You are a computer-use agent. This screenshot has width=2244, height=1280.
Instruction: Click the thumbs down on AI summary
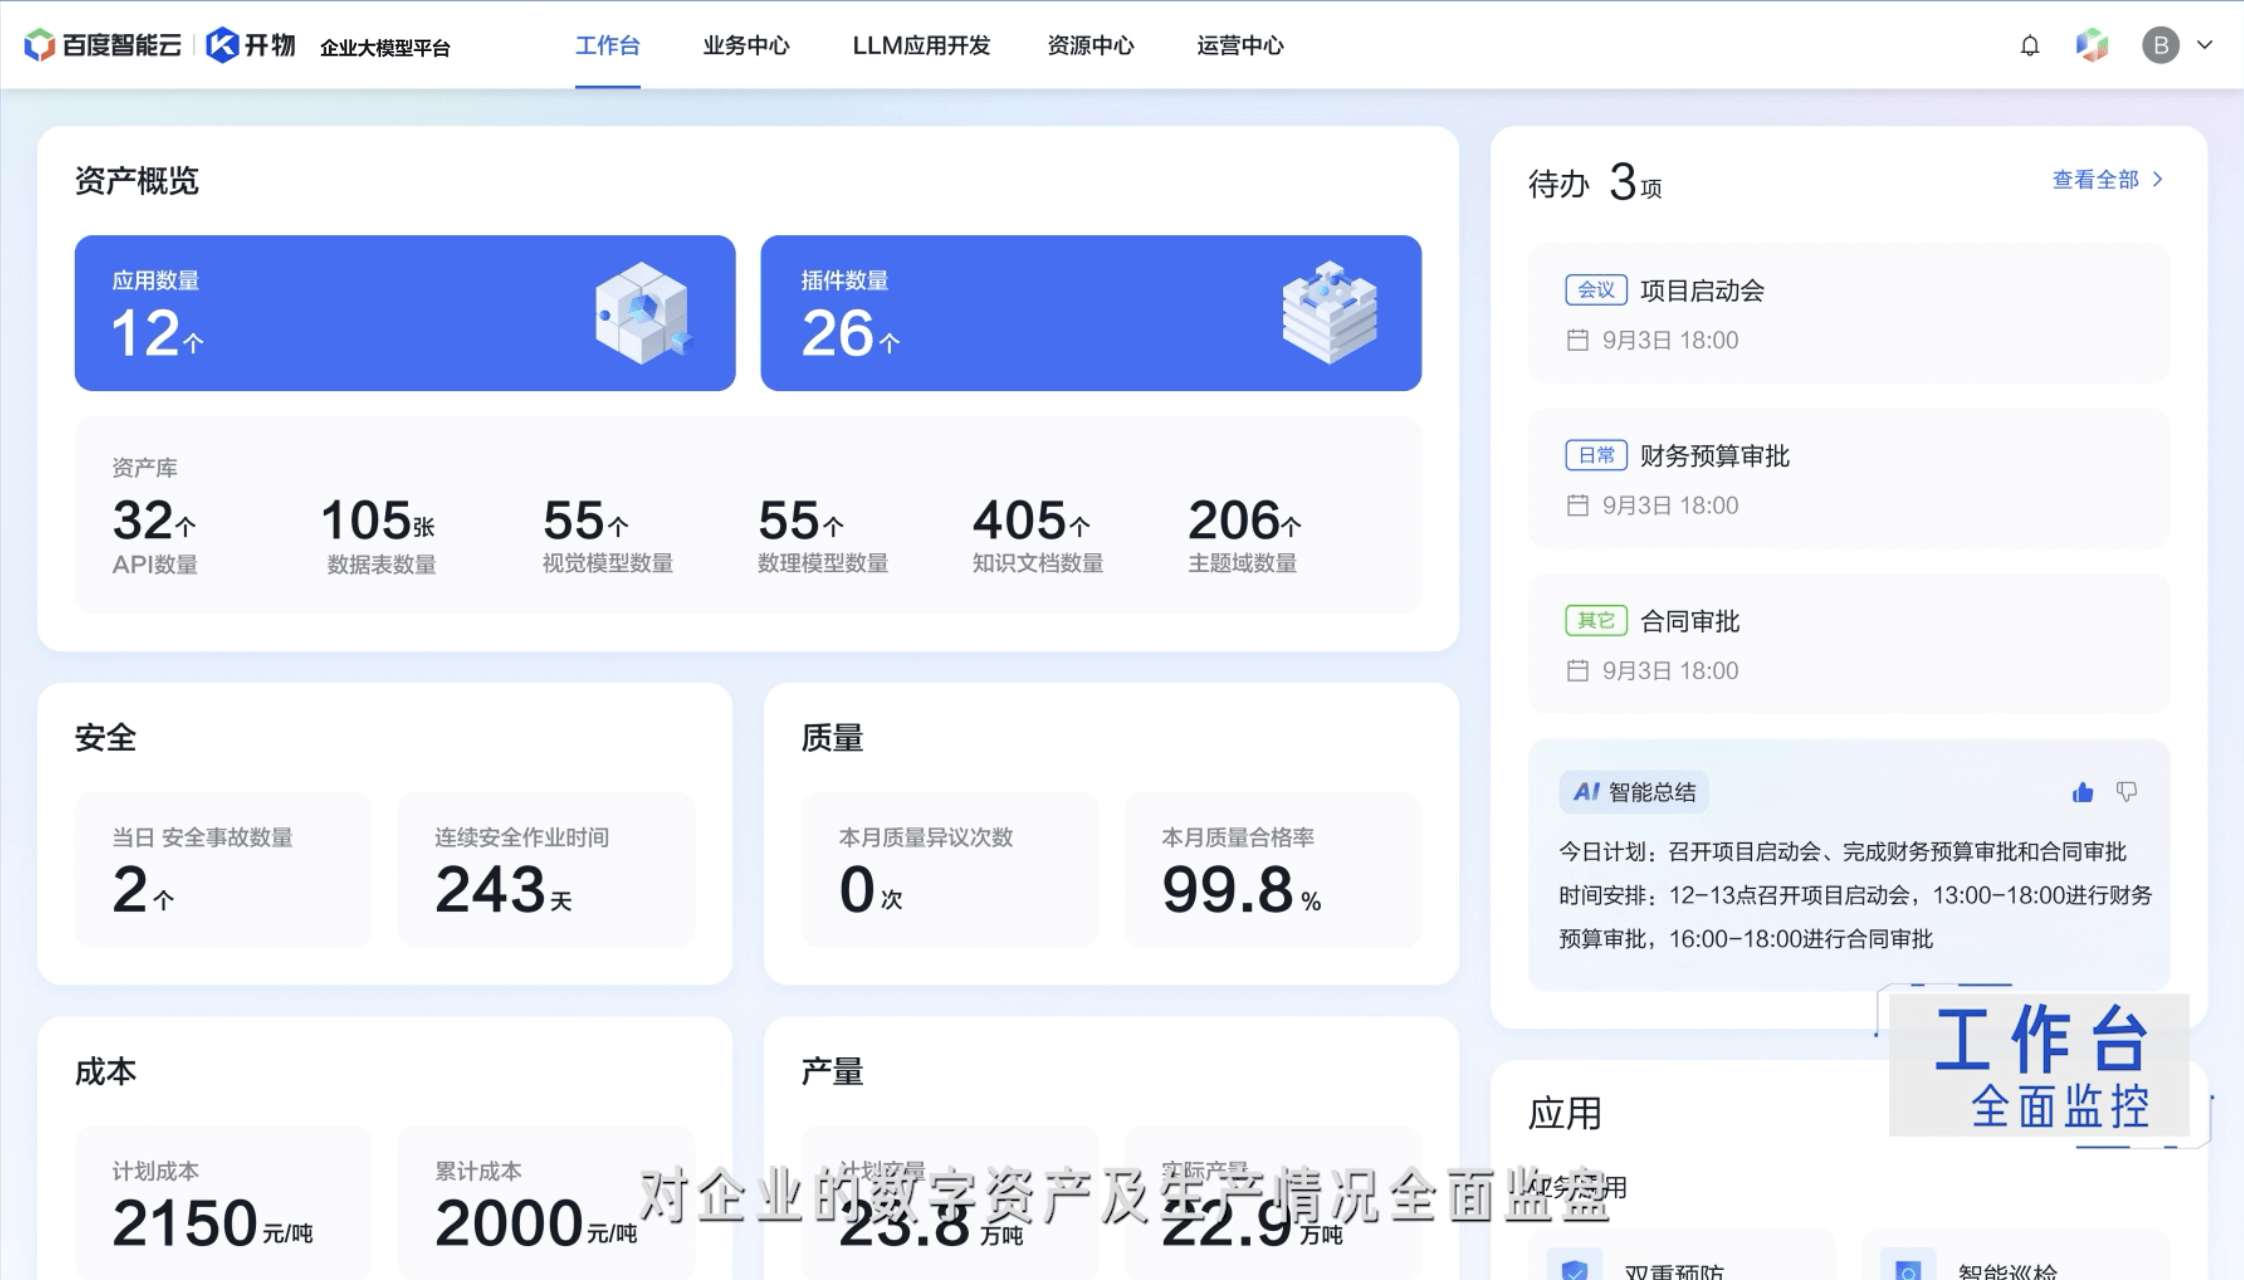point(2127,792)
